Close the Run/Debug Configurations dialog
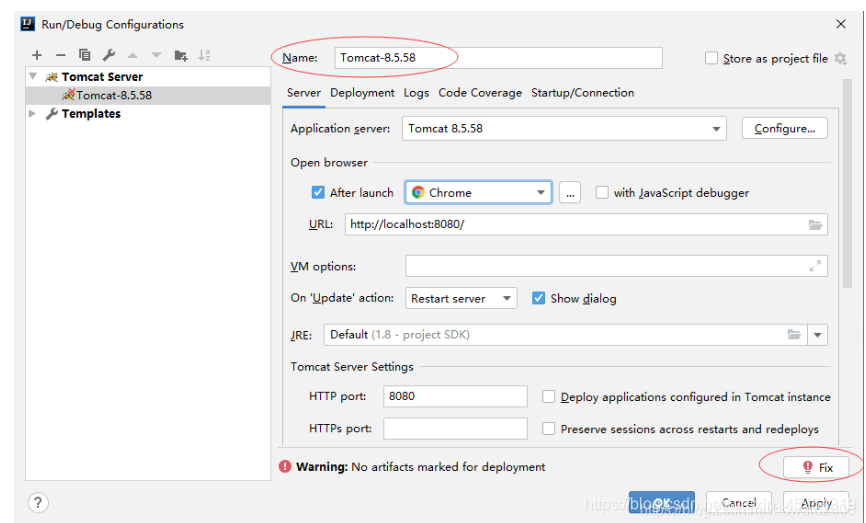Screen dimensions: 866x523 point(841,24)
